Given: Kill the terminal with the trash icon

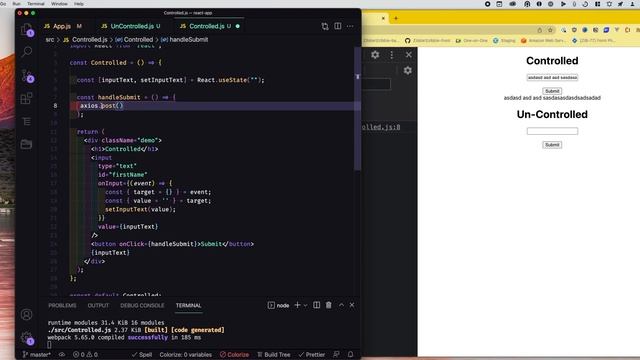Looking at the screenshot, I should tap(329, 305).
